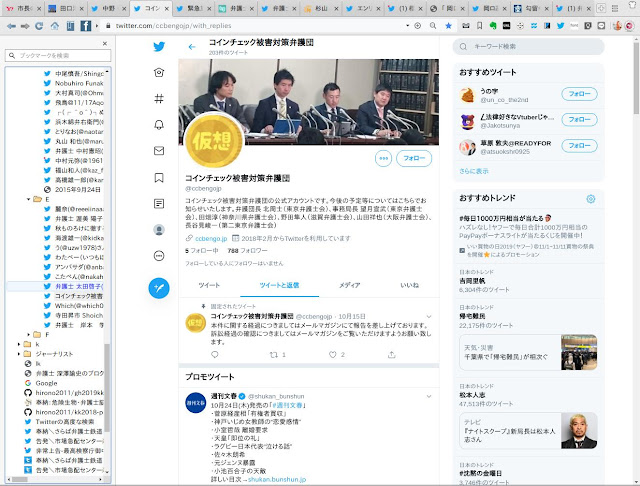Collapse the E bookmark folder

click(x=29, y=199)
